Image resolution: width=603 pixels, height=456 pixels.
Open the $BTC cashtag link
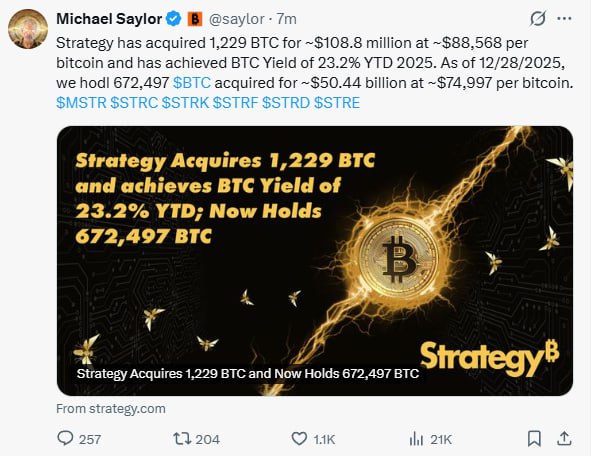[x=193, y=83]
